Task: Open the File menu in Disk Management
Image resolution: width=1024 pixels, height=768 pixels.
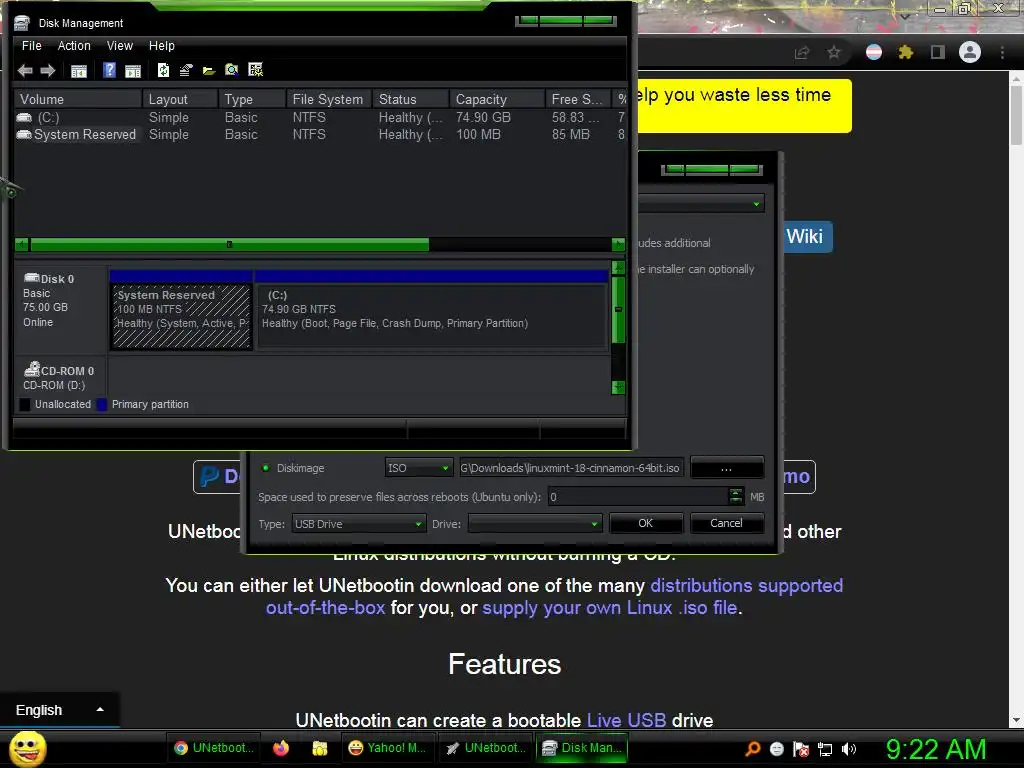Action: [x=31, y=46]
